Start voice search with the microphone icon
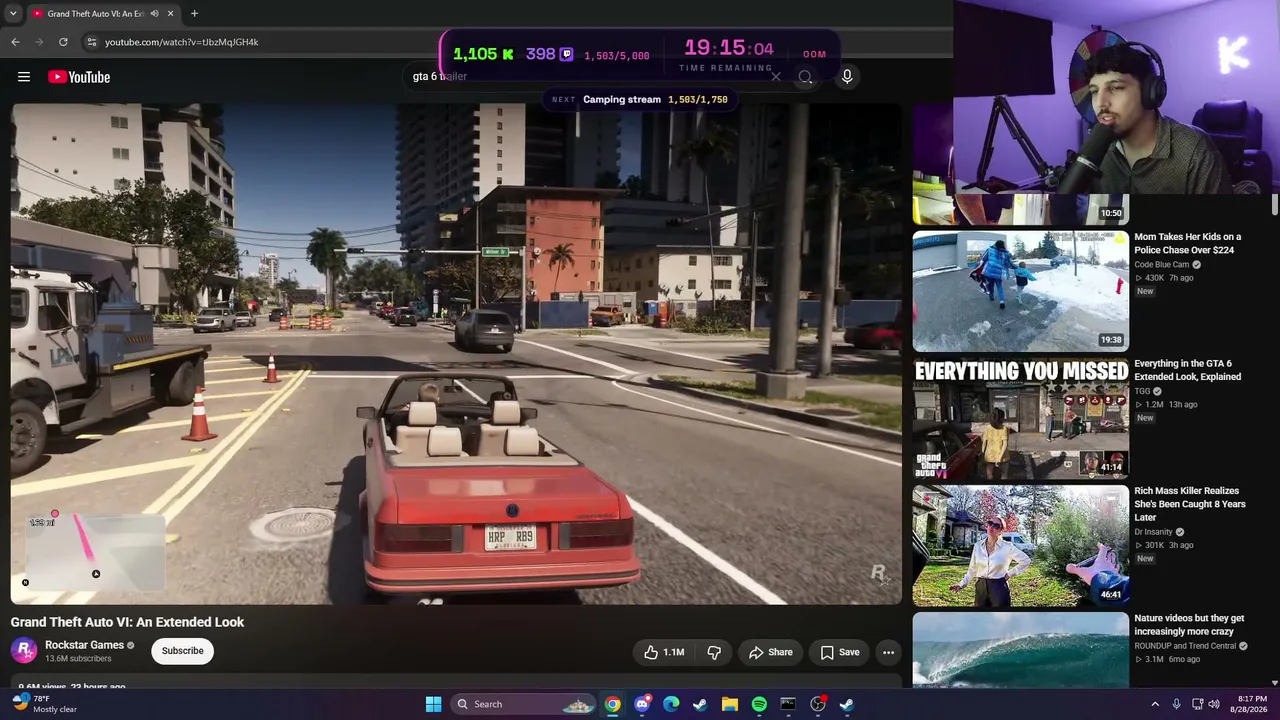Image resolution: width=1280 pixels, height=720 pixels. 847,76
